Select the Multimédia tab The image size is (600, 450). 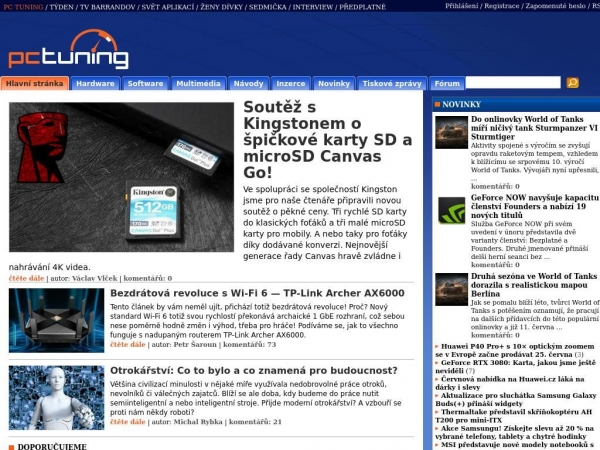(198, 83)
